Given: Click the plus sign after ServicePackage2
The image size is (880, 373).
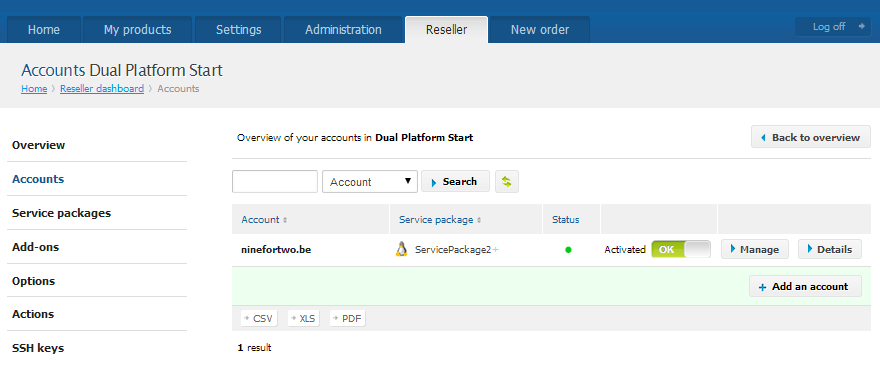Looking at the screenshot, I should click(x=496, y=250).
